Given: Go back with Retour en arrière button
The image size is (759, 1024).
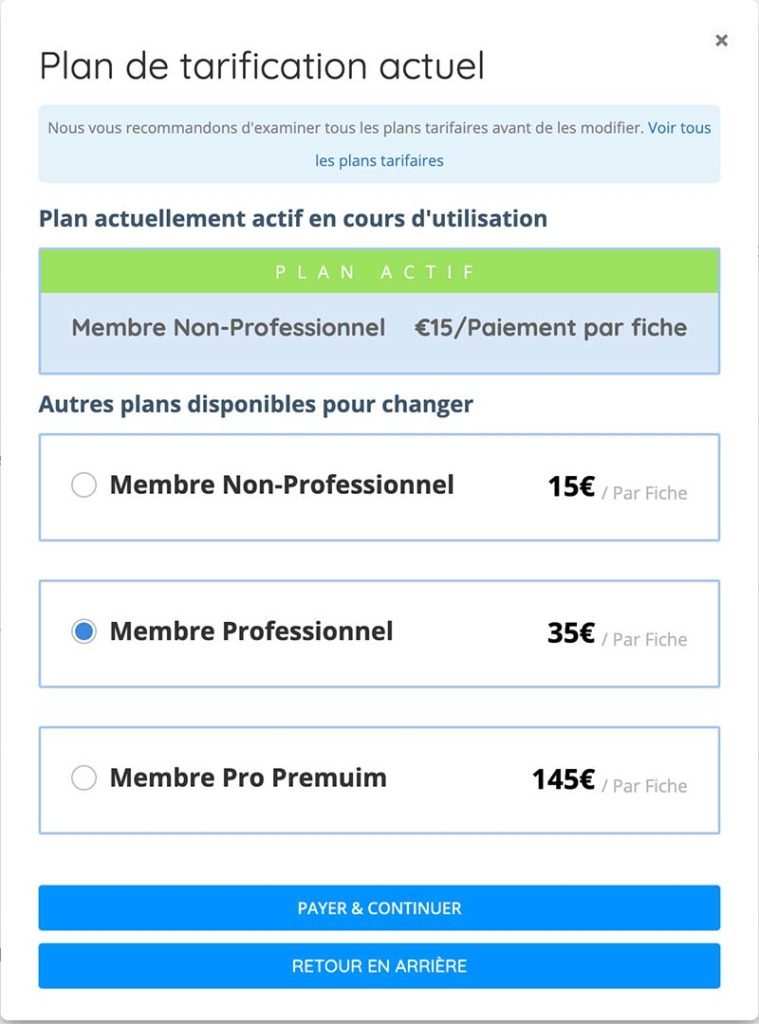Looking at the screenshot, I should [x=379, y=966].
